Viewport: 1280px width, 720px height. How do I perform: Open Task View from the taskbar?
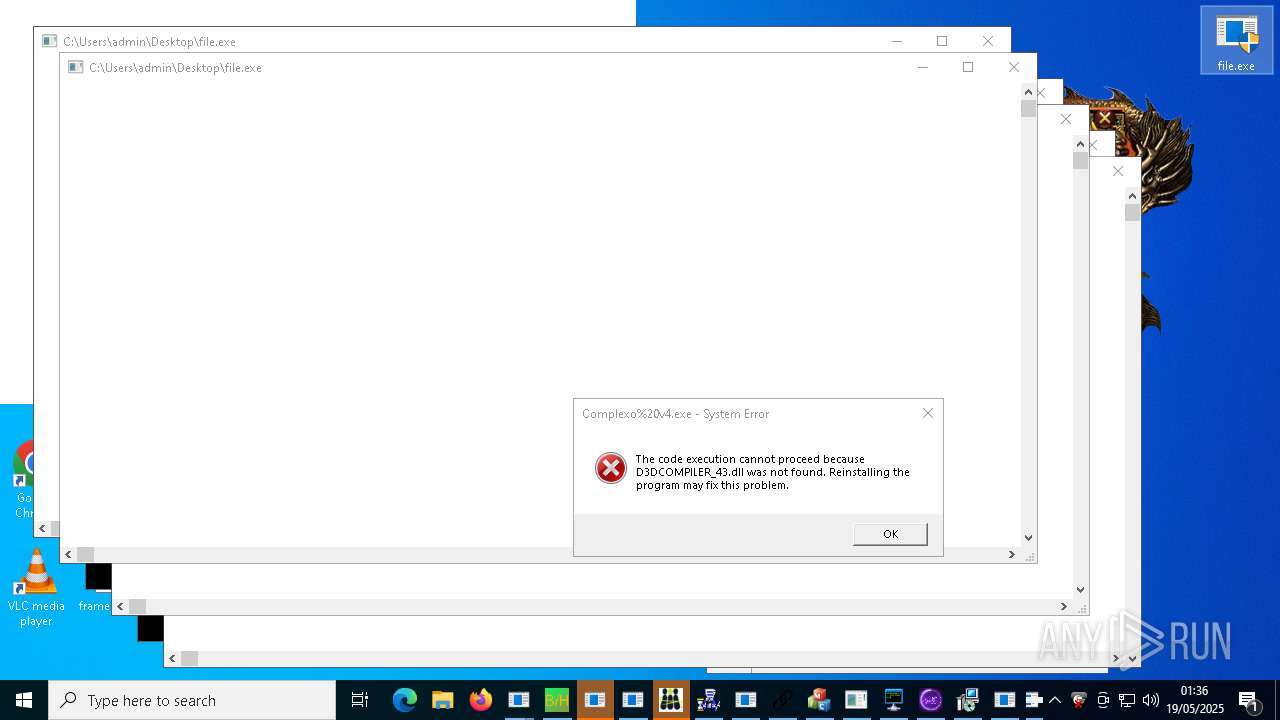coord(360,700)
